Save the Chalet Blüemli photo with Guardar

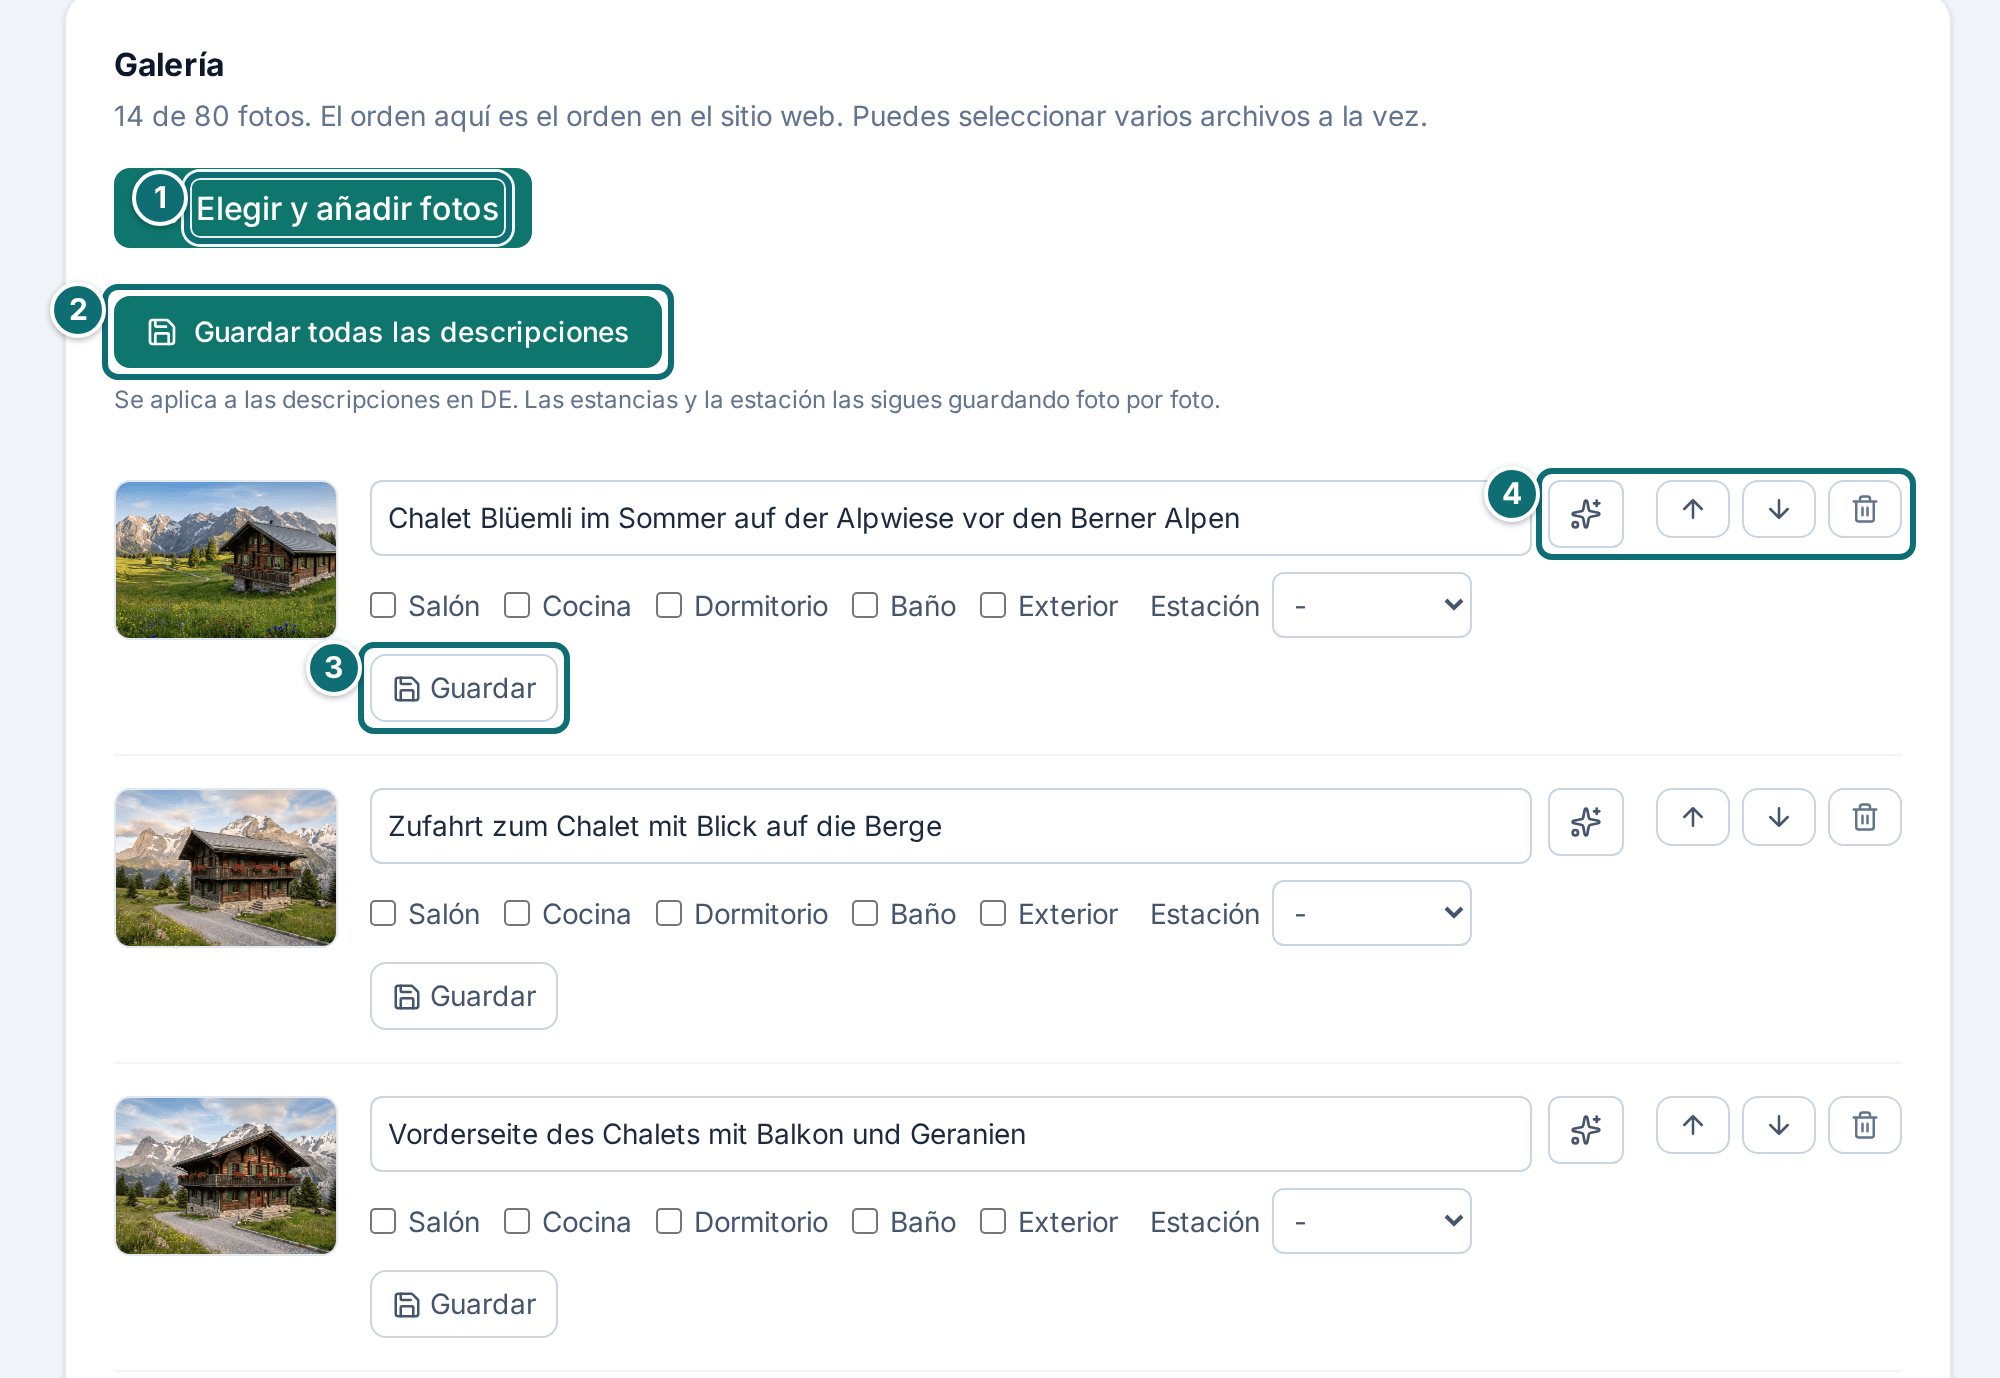(x=464, y=688)
